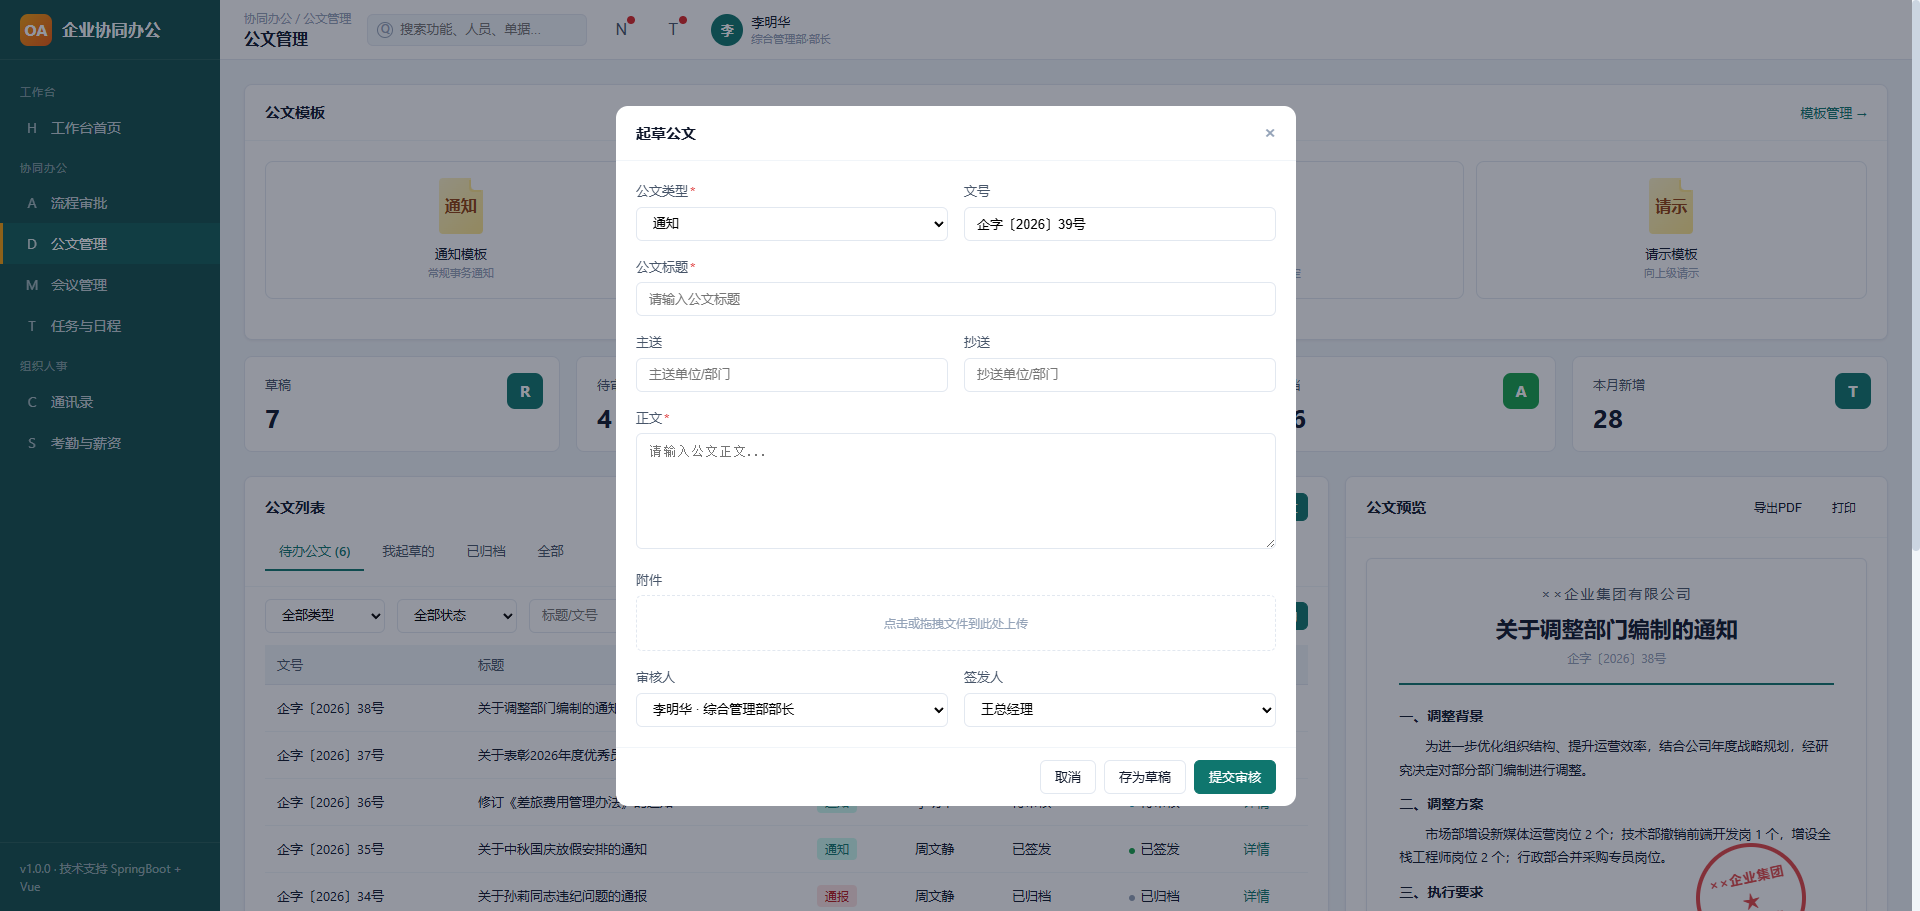Open the T icon beside the user avatar
Image resolution: width=1920 pixels, height=911 pixels.
(674, 29)
